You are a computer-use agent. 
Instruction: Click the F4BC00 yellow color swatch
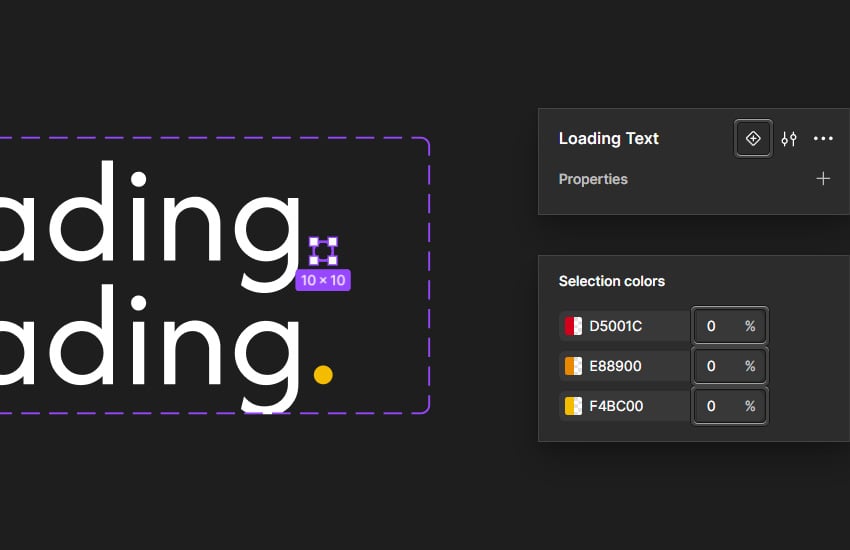coord(574,406)
